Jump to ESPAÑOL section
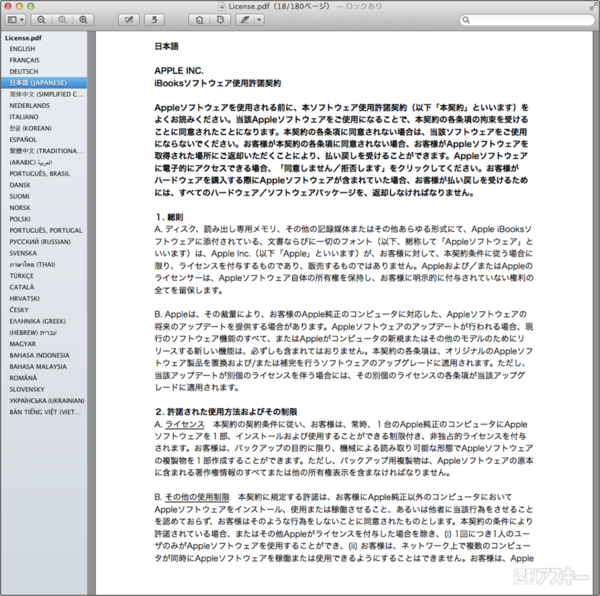Viewport: 600px width, 596px height. coord(23,140)
